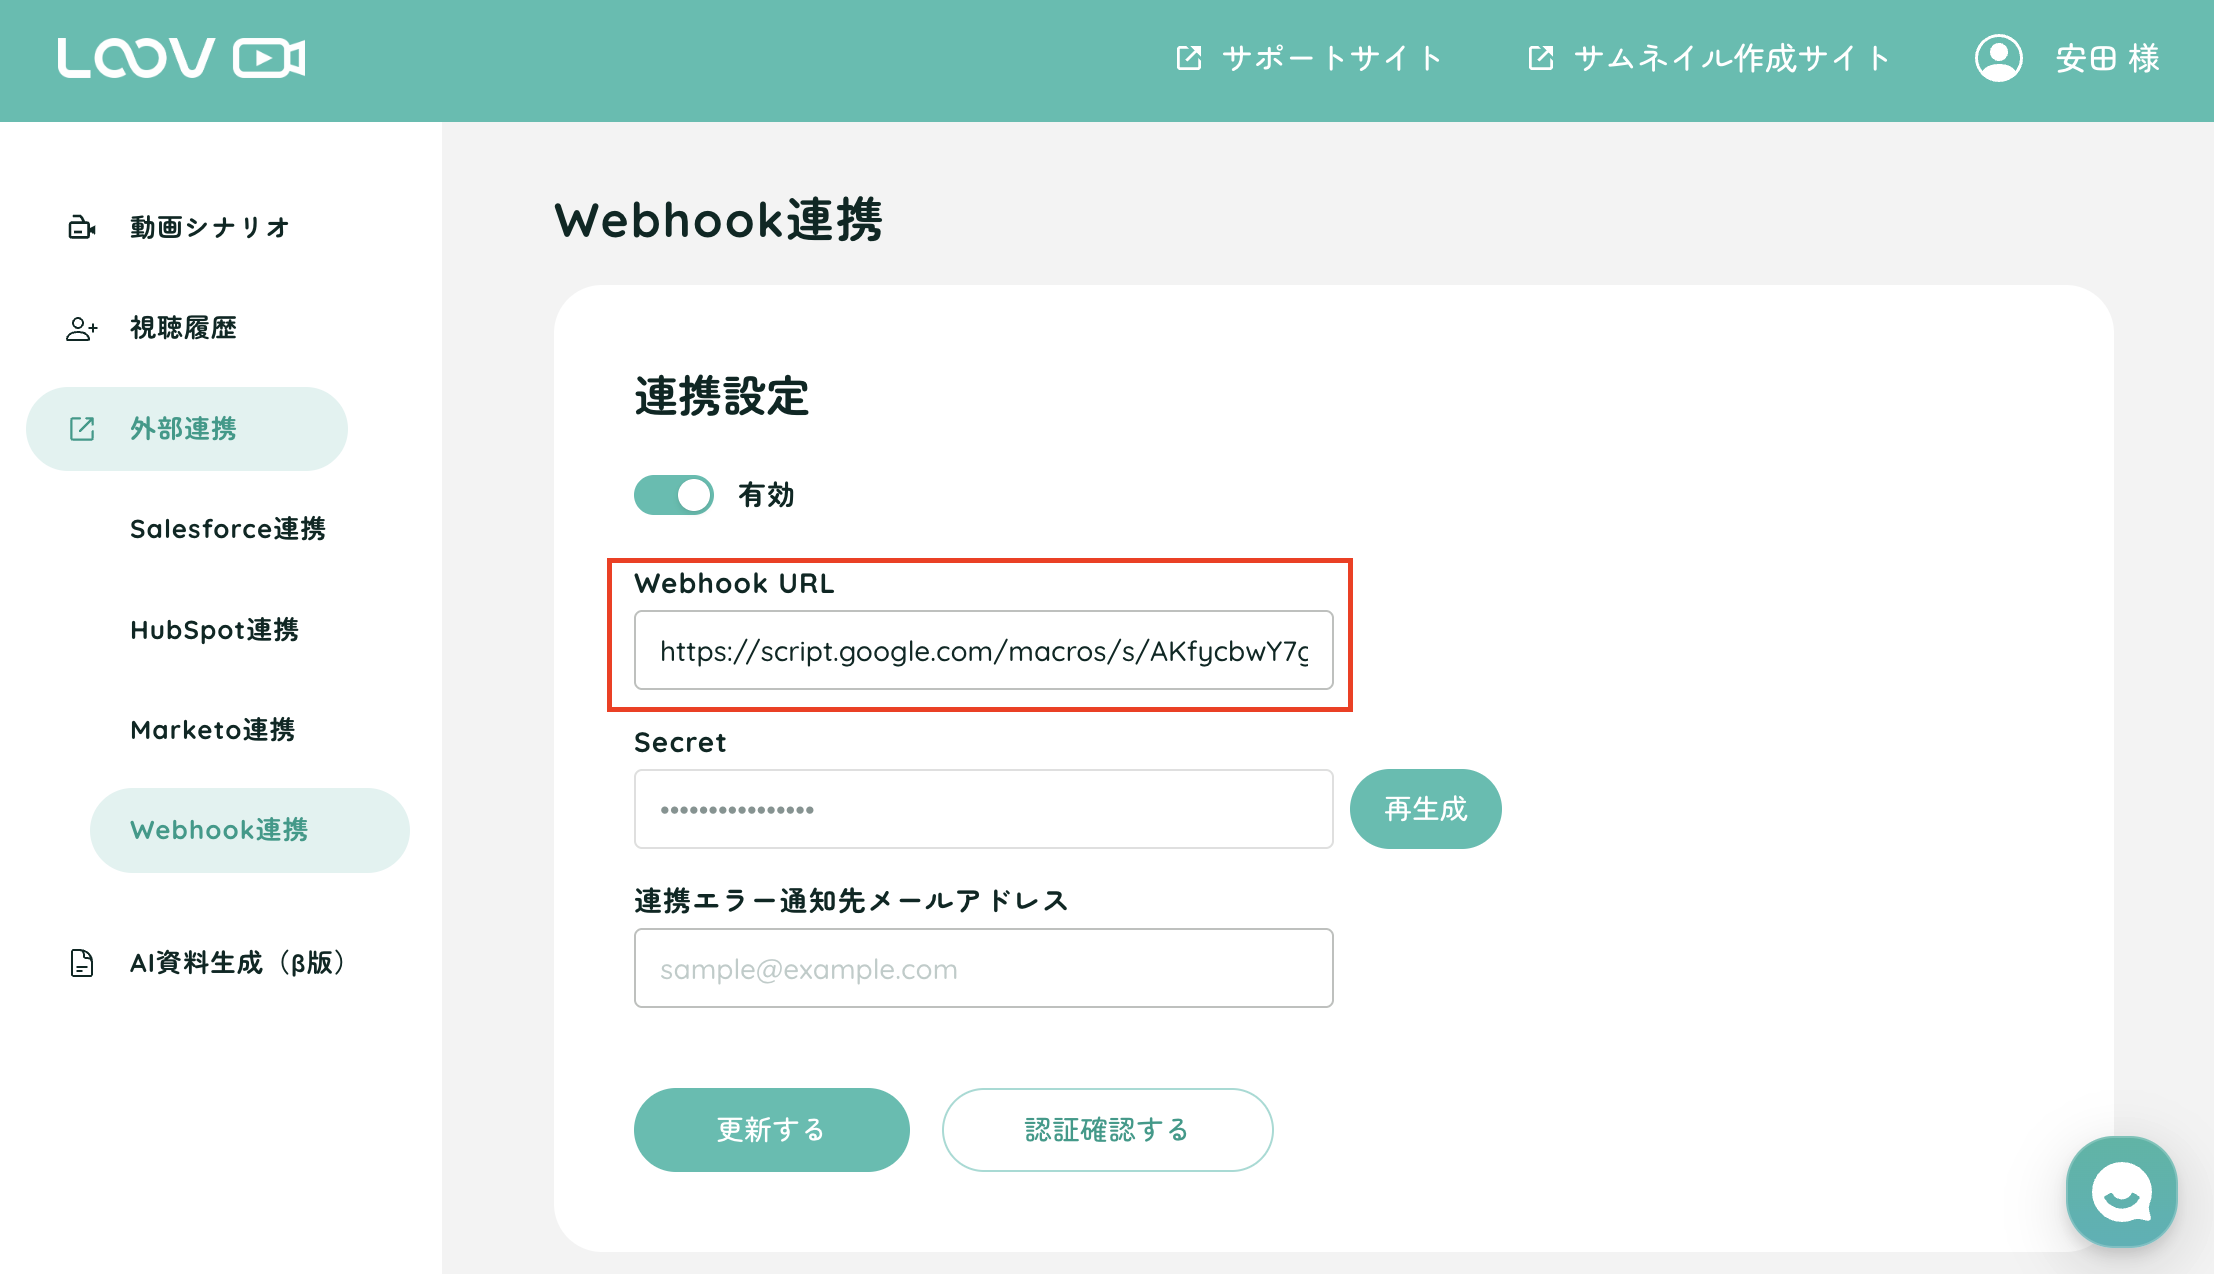Click the Webhook URL input field
2214x1274 pixels.
pos(983,651)
